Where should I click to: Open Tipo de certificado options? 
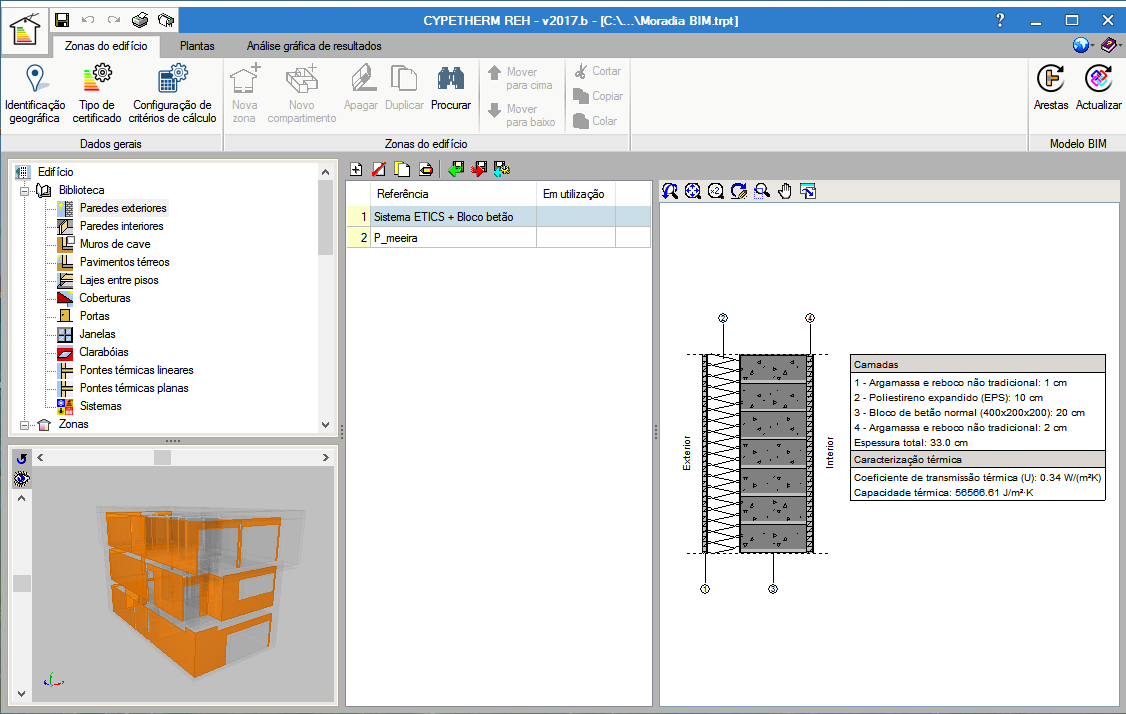[97, 94]
